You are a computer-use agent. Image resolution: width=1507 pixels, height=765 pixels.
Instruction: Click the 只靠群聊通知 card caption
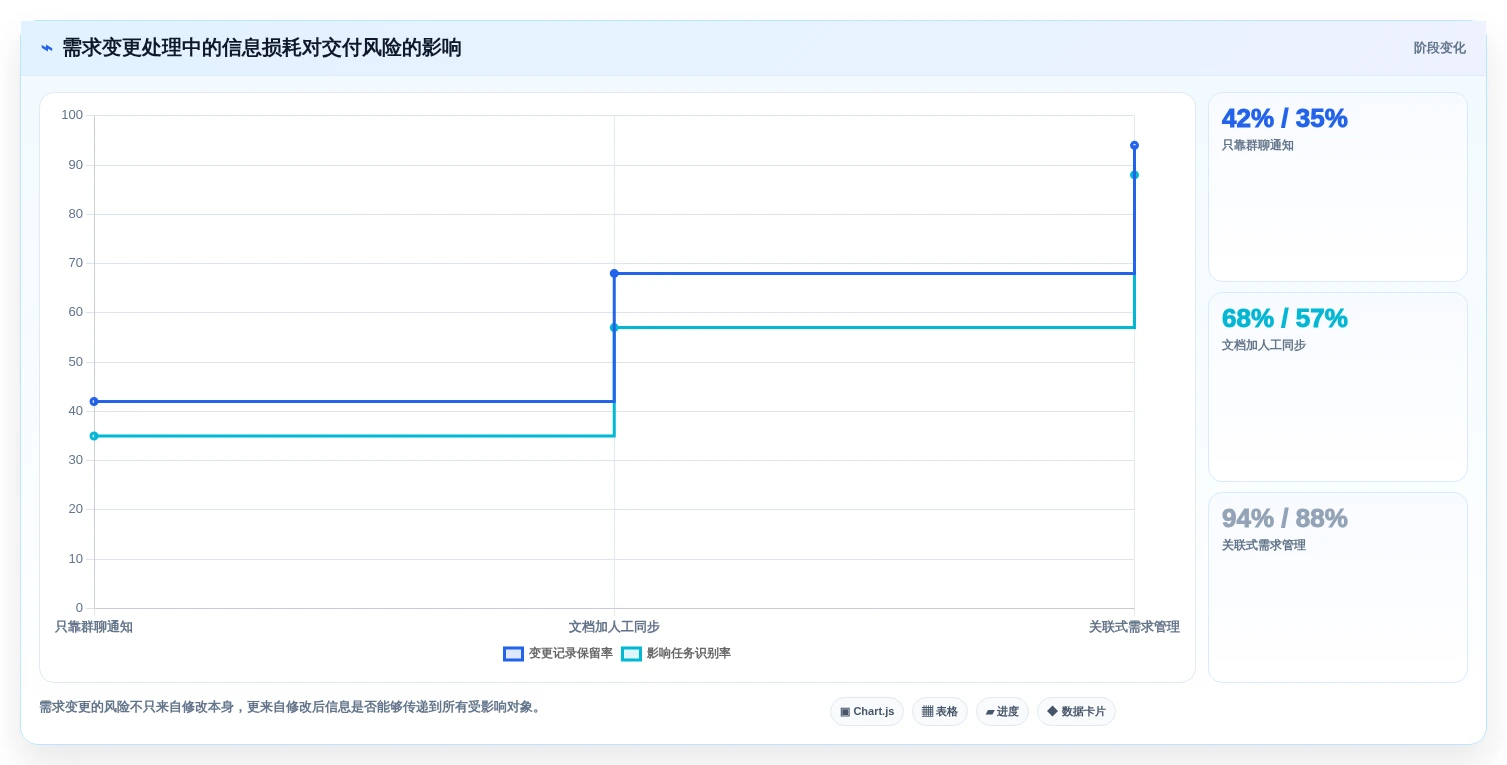pos(1258,145)
